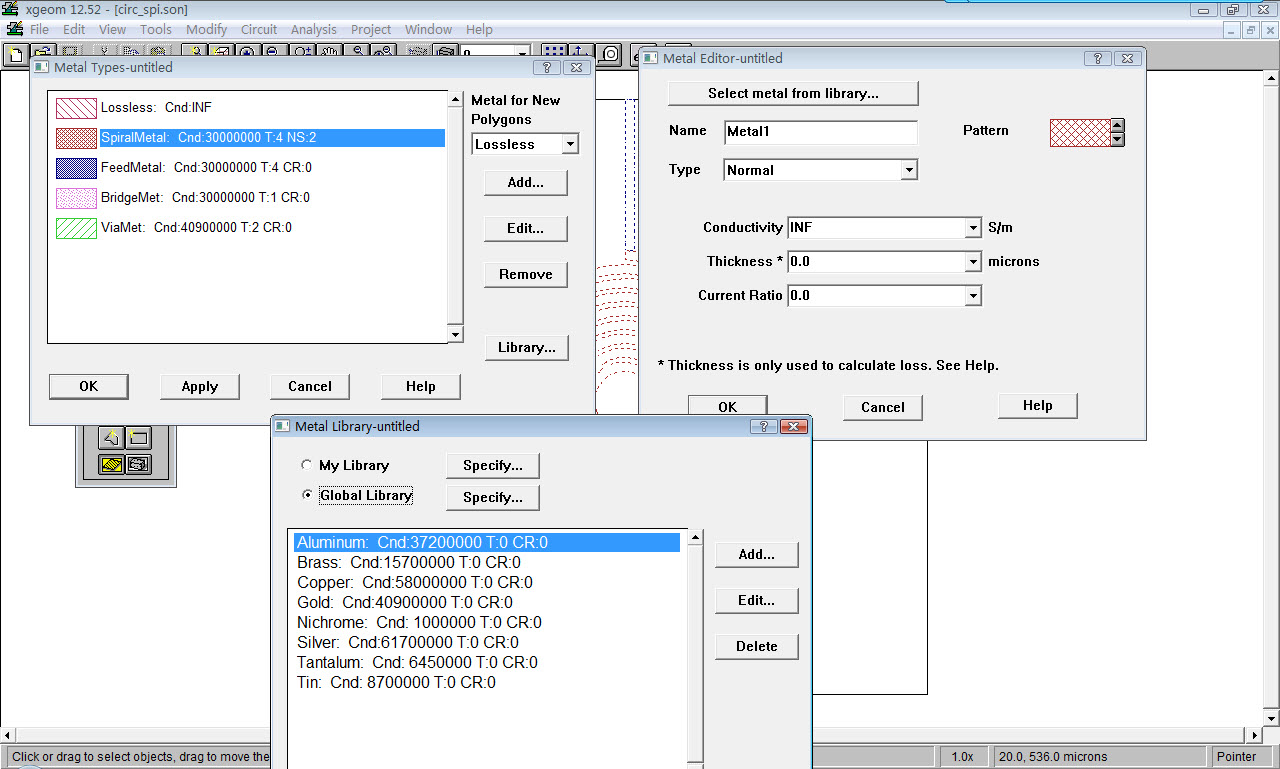
Task: Select Tantalum in the metal library list
Action: (417, 663)
